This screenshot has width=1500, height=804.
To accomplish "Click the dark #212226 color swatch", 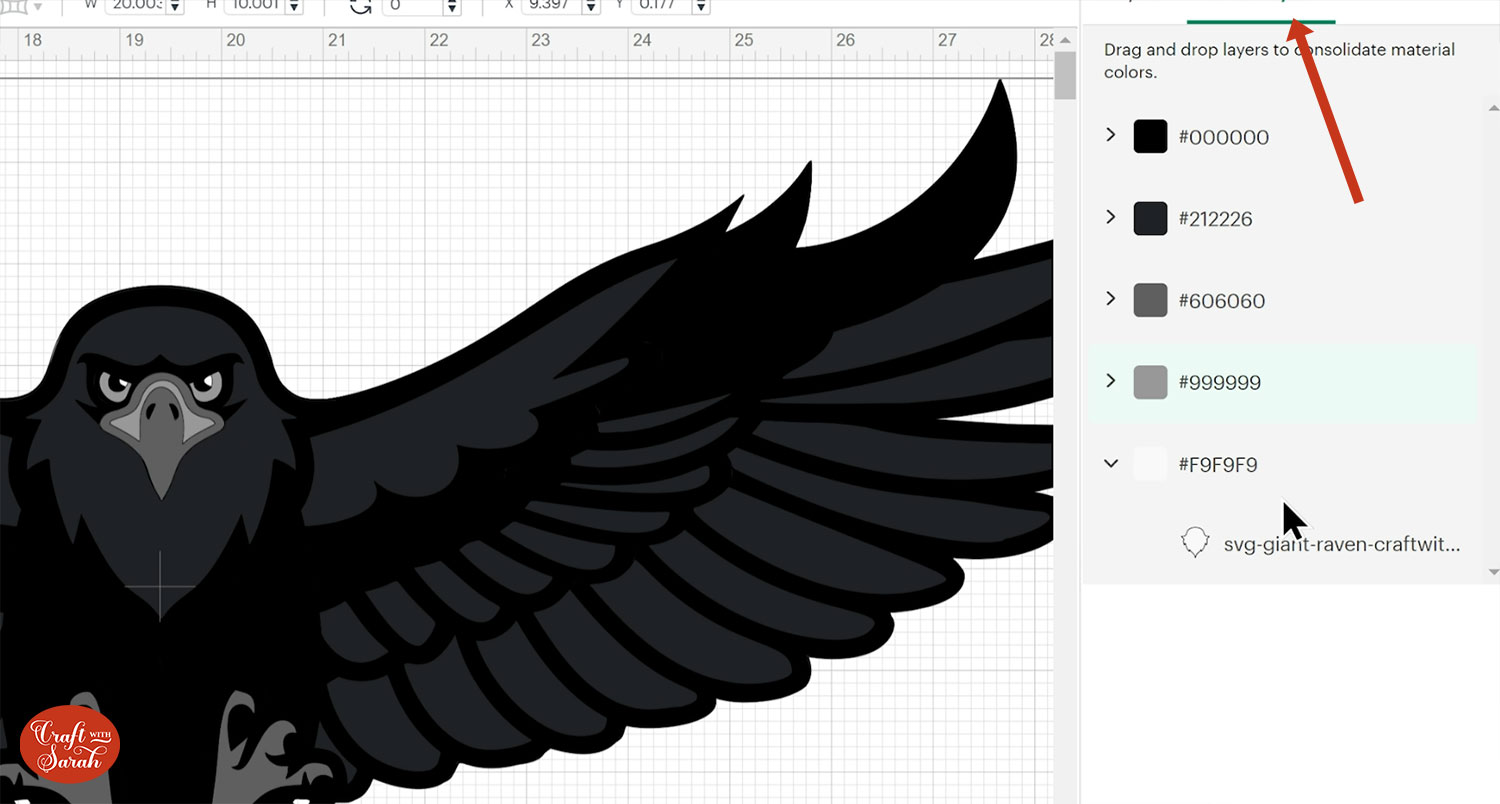I will tap(1151, 218).
